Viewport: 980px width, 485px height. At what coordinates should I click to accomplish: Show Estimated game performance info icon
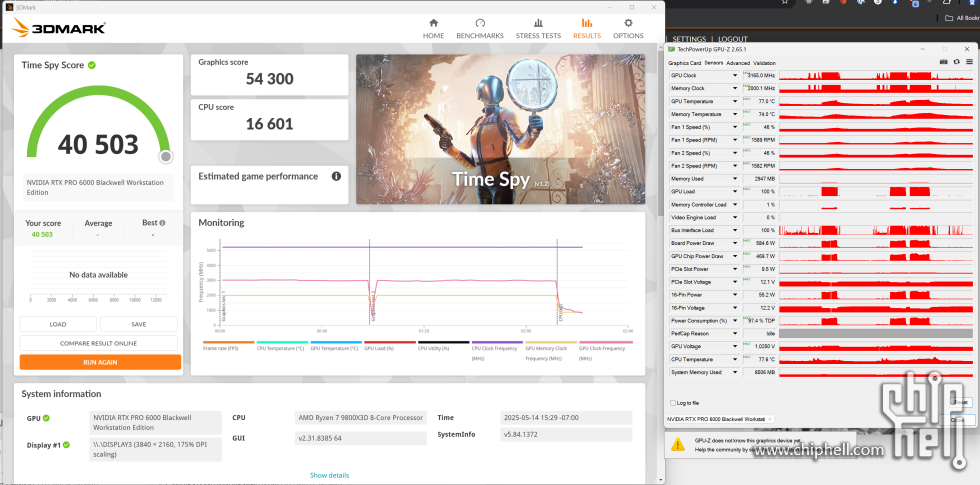coord(336,176)
